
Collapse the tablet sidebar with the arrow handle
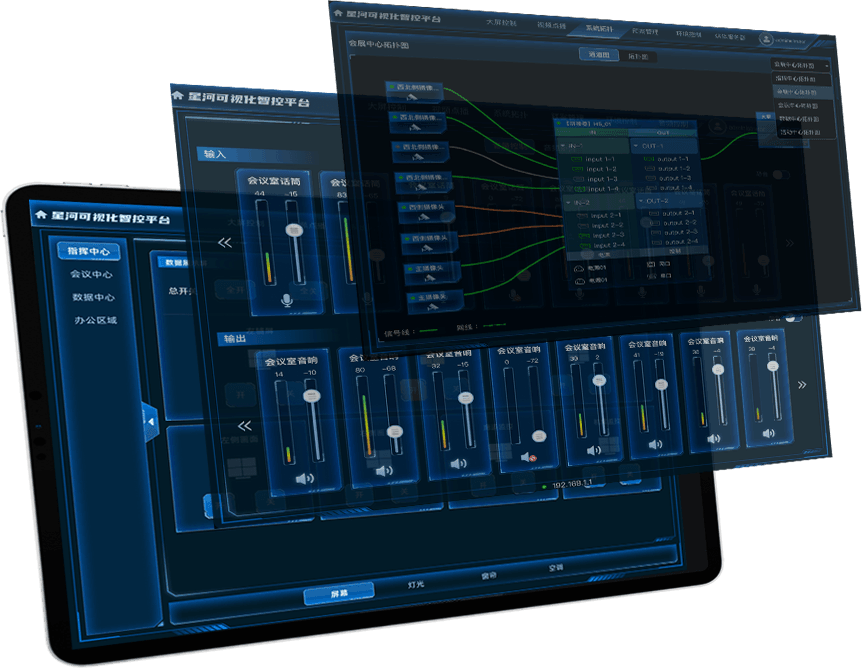pyautogui.click(x=151, y=422)
